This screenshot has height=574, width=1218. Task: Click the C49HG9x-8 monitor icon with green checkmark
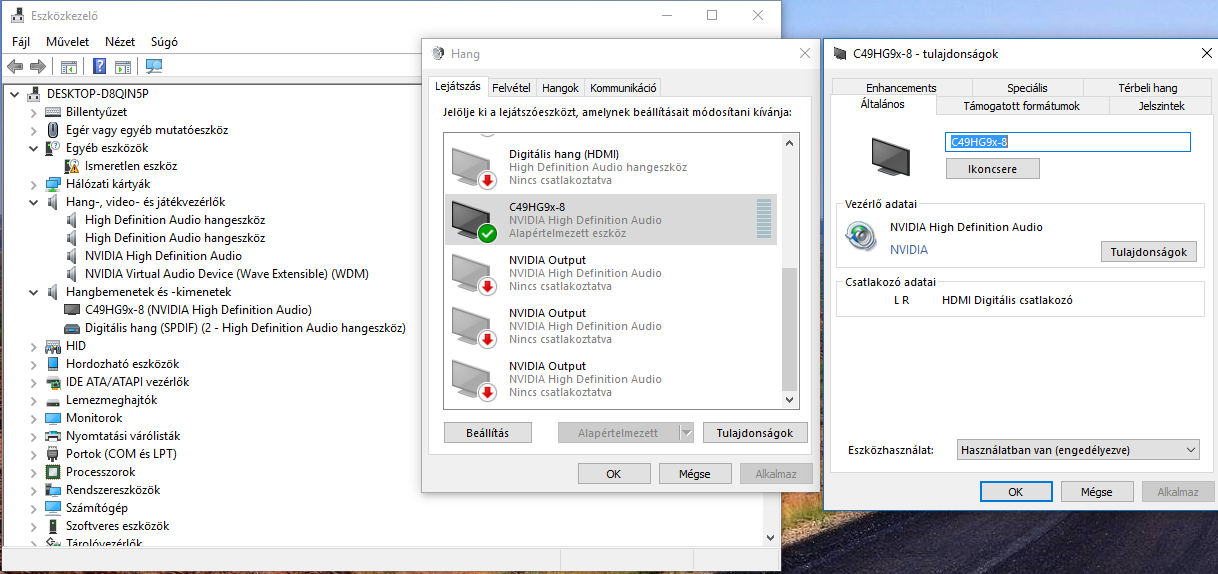tap(474, 220)
